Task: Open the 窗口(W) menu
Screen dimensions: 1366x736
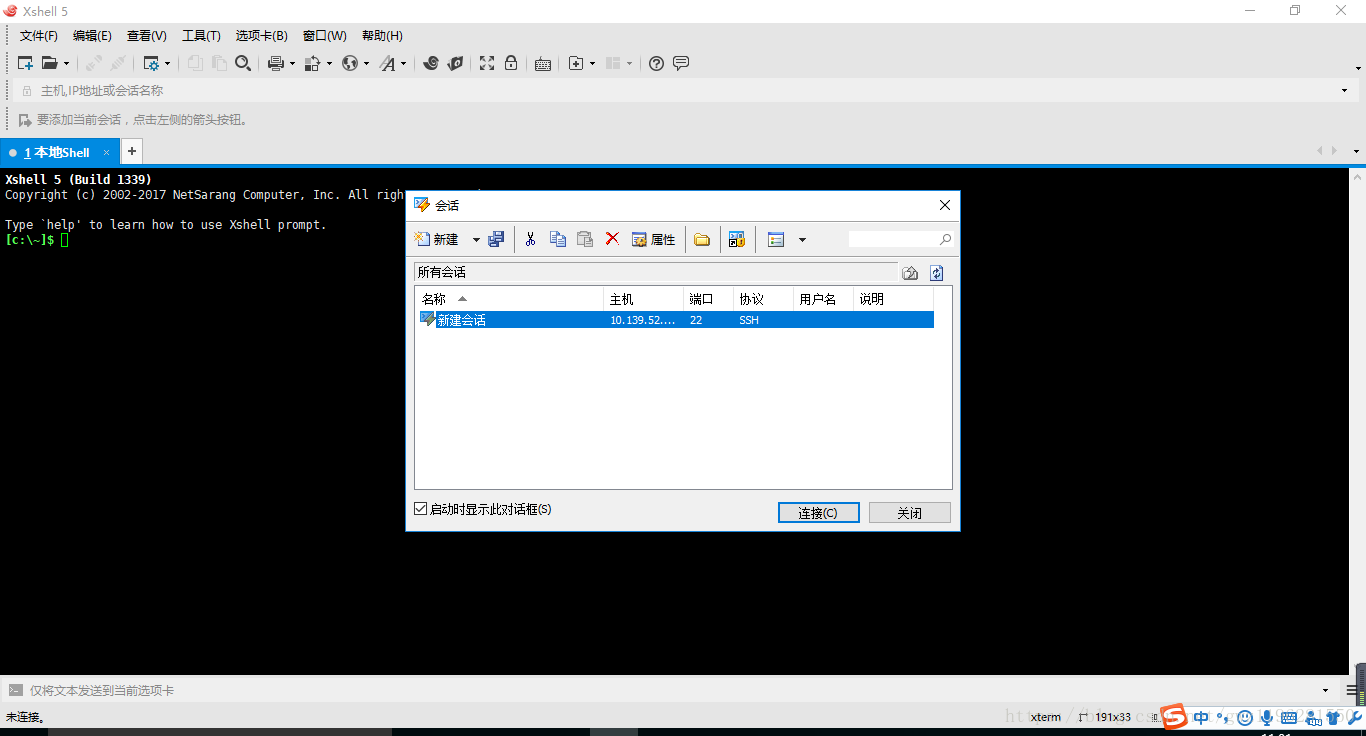Action: (325, 36)
